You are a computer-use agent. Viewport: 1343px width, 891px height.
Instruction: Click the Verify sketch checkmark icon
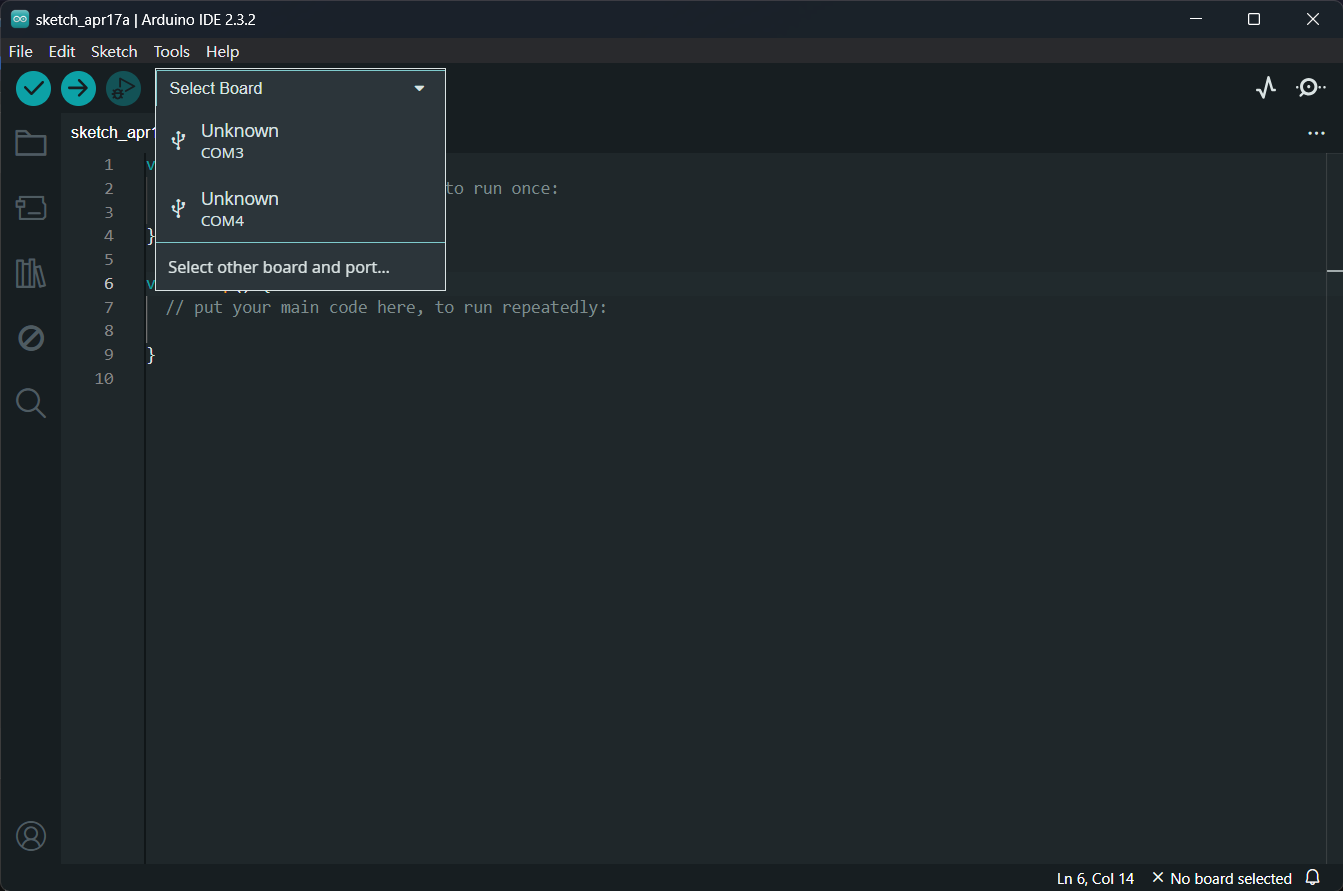[x=33, y=88]
